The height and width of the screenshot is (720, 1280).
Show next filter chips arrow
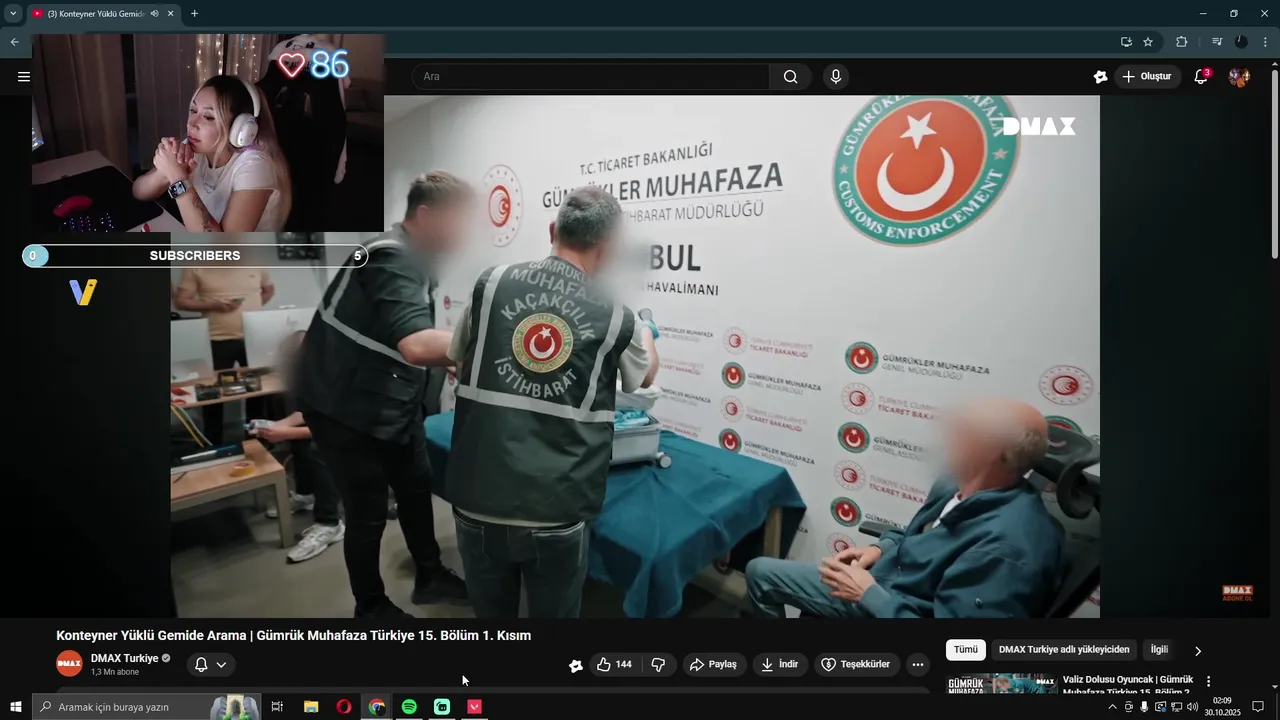(1198, 651)
